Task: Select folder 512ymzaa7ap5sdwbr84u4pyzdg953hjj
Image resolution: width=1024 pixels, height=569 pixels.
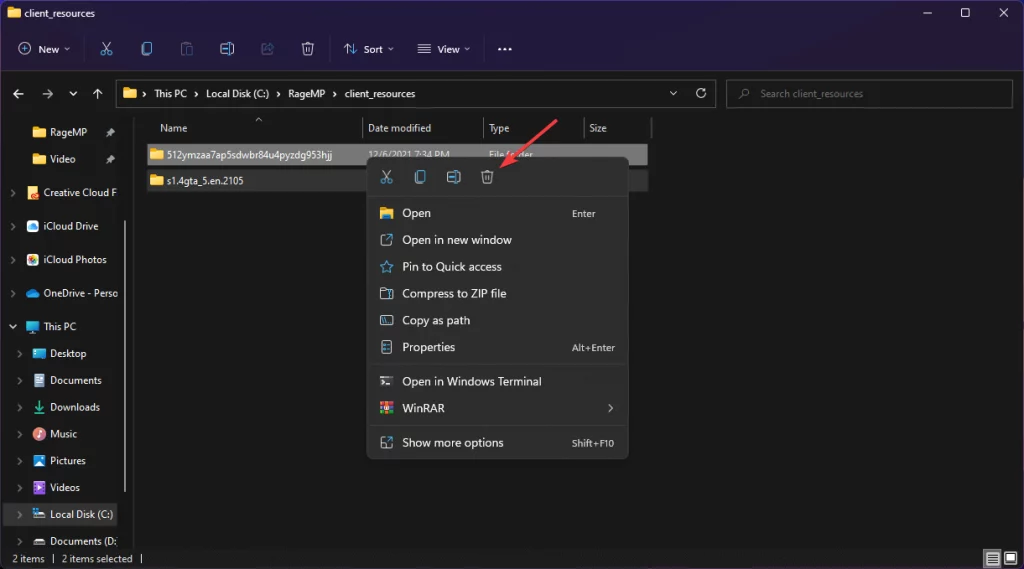Action: pyautogui.click(x=249, y=155)
